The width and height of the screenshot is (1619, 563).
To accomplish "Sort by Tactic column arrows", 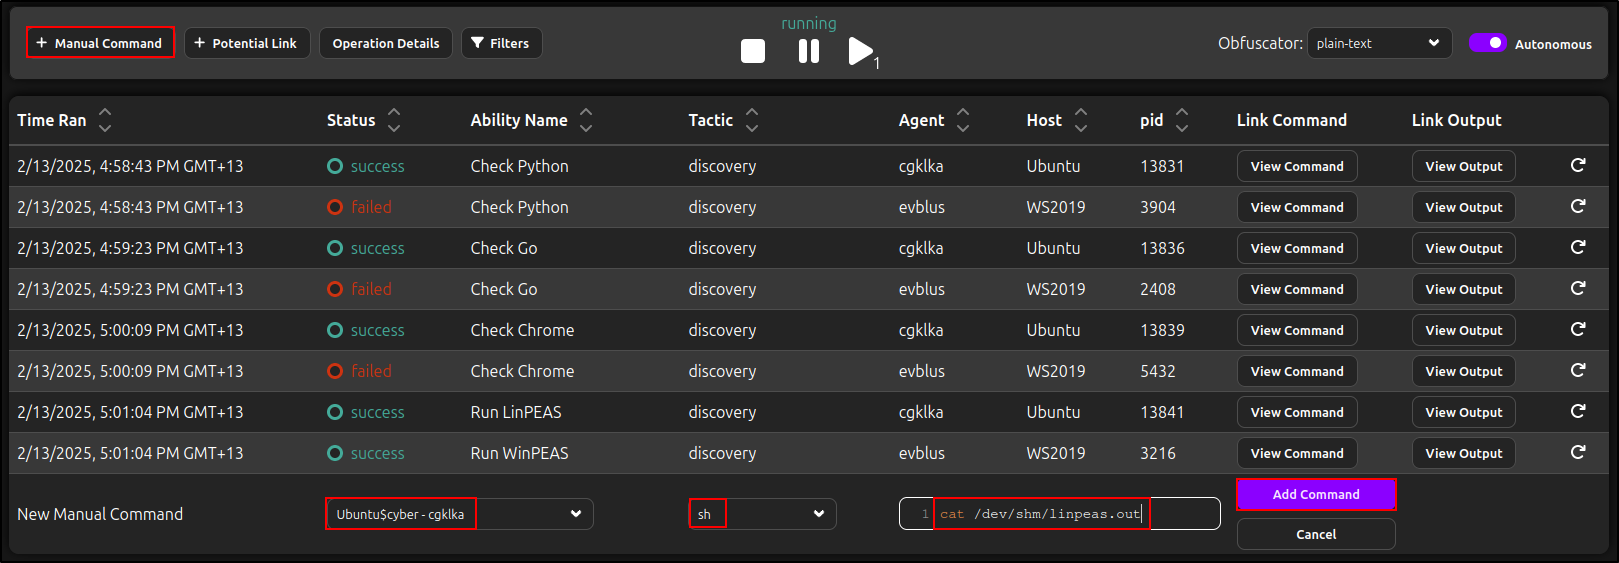I will click(x=752, y=120).
